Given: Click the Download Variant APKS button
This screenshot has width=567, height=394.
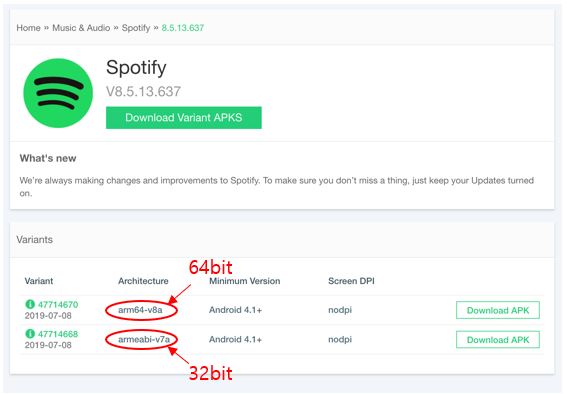Looking at the screenshot, I should pyautogui.click(x=184, y=117).
